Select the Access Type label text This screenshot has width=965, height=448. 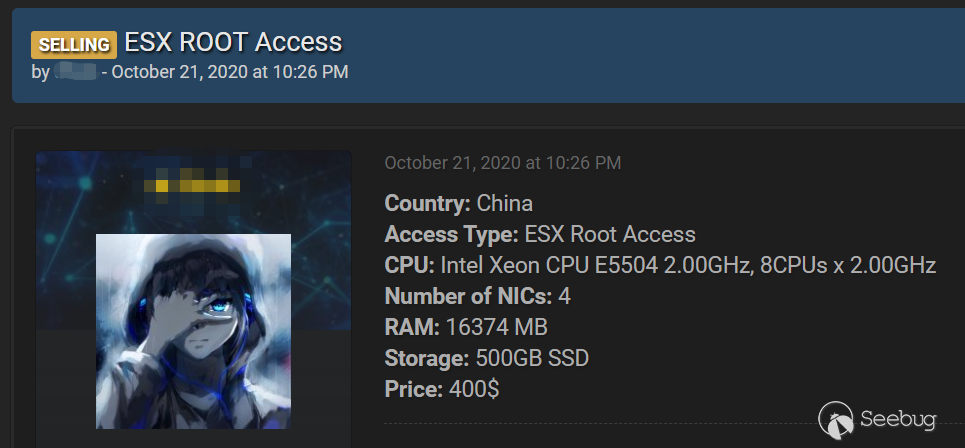click(450, 235)
